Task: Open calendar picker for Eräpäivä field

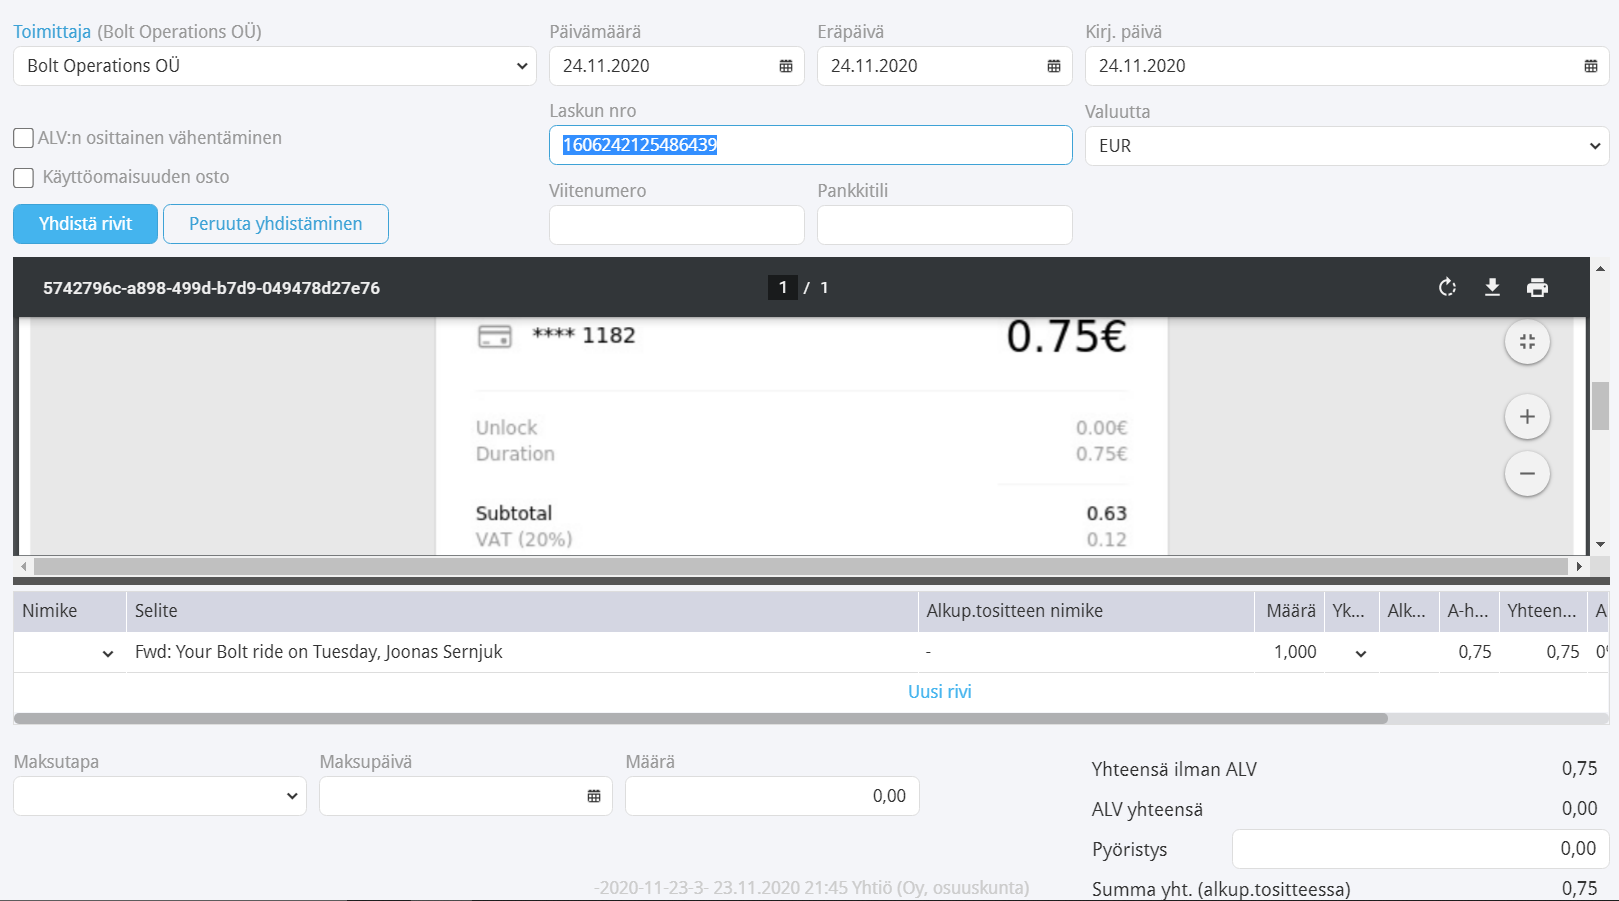Action: [x=1054, y=66]
